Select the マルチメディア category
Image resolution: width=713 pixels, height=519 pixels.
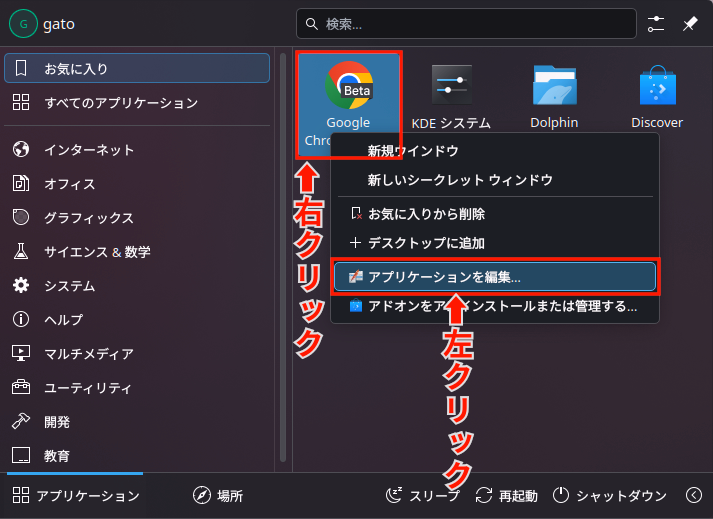tap(137, 353)
